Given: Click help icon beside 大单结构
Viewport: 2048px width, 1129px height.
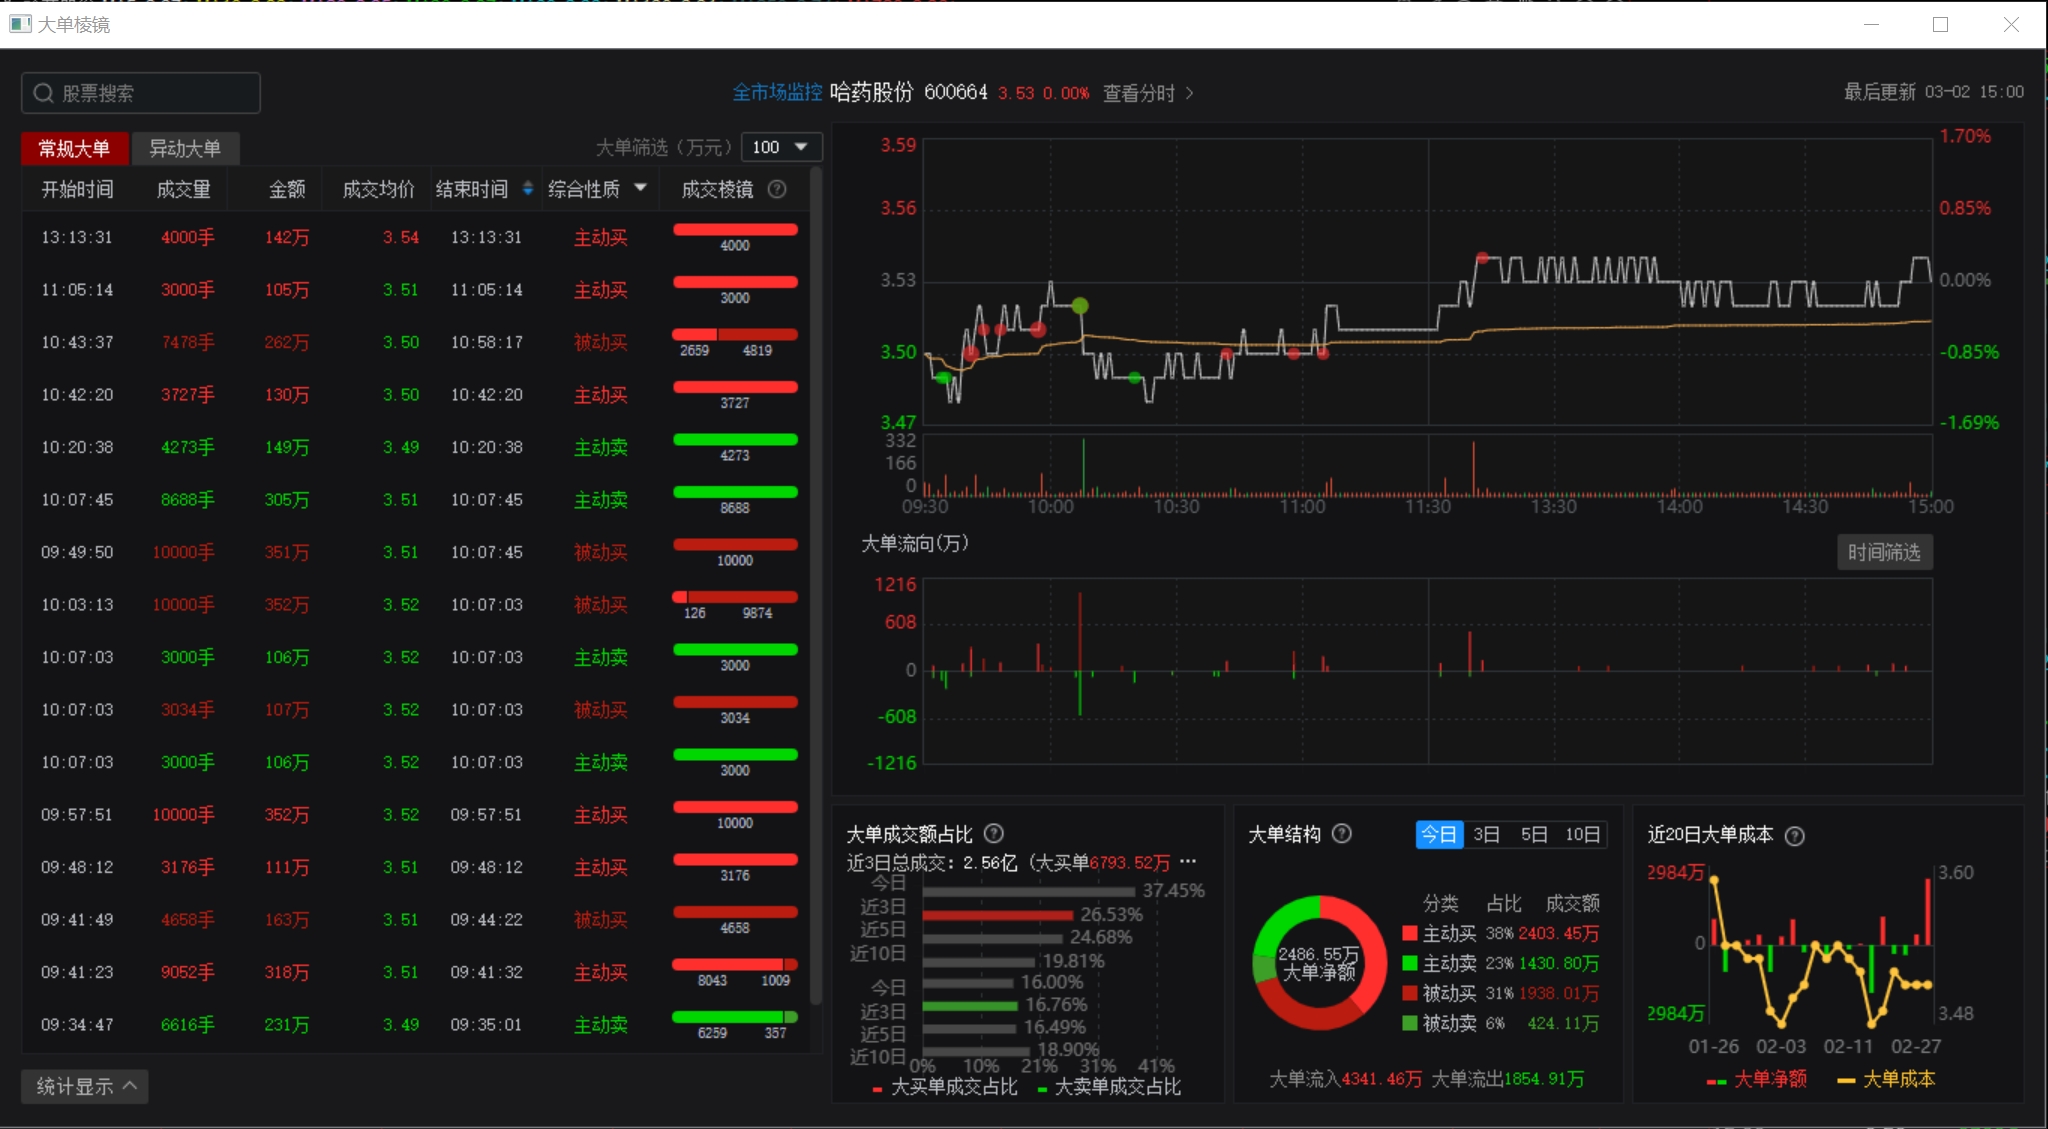Looking at the screenshot, I should [x=1342, y=834].
